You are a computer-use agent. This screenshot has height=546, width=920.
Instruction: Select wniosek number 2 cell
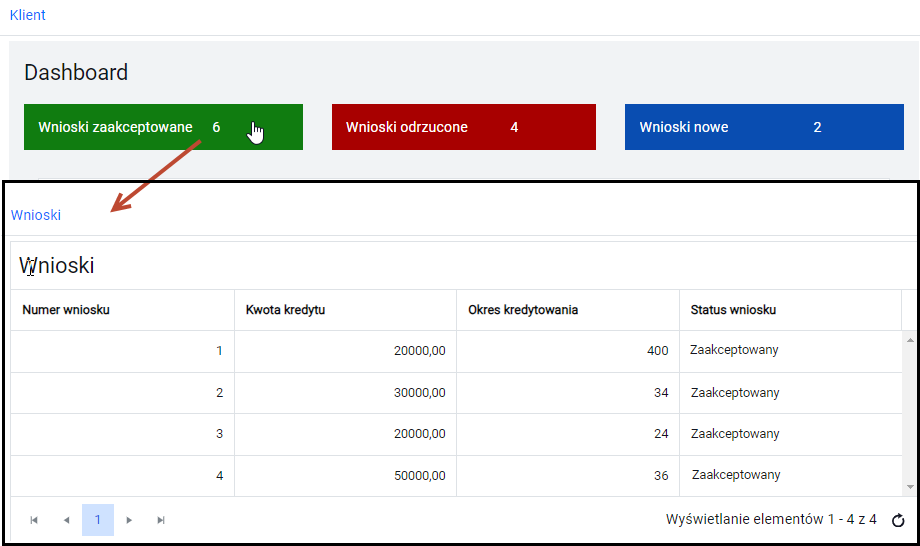(123, 393)
